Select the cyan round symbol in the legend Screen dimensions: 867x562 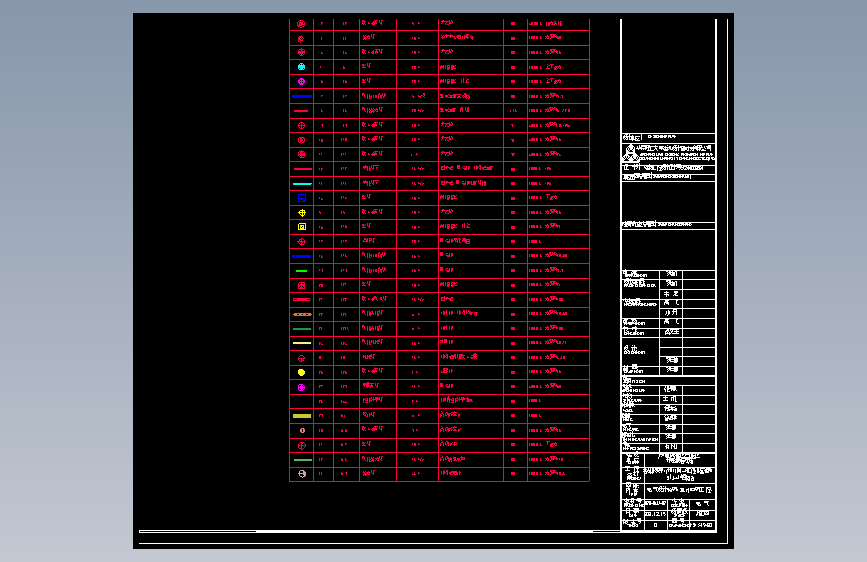(x=301, y=66)
